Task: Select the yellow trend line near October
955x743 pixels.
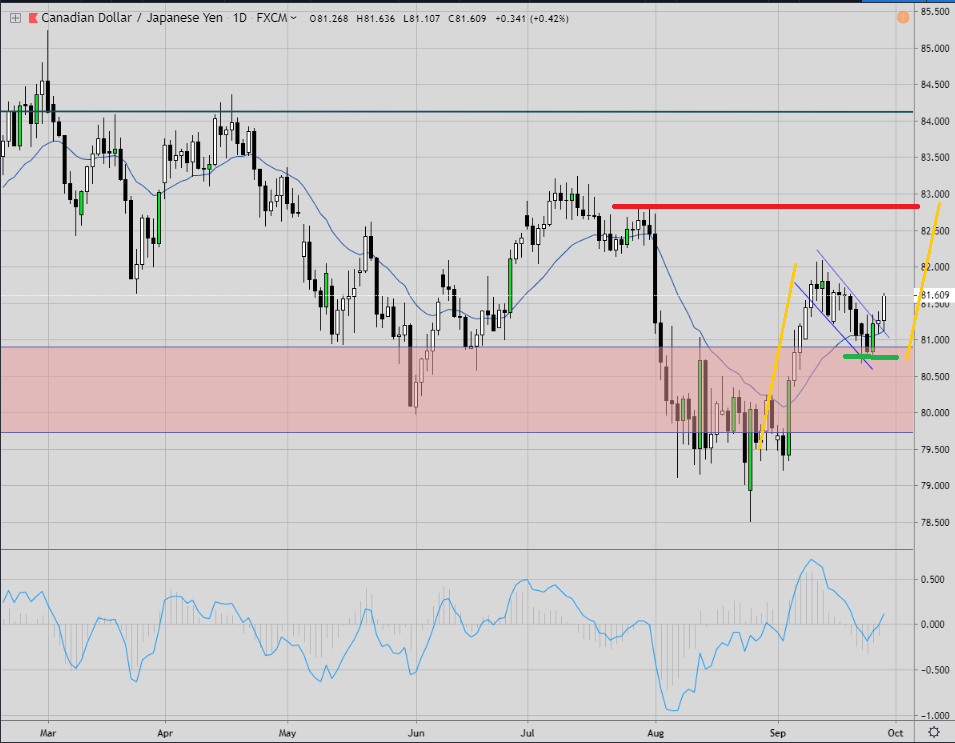Action: (923, 282)
